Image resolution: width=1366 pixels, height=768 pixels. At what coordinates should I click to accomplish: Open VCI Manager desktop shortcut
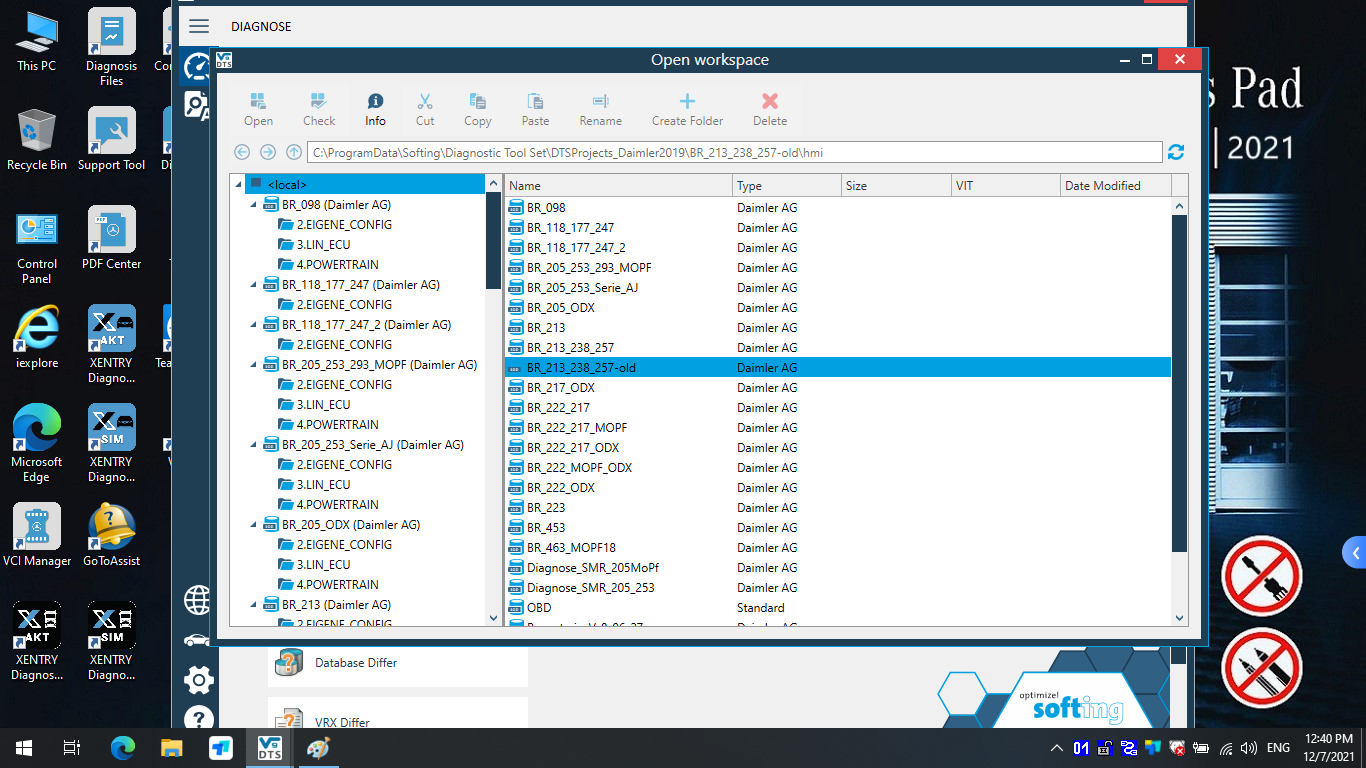click(x=37, y=535)
